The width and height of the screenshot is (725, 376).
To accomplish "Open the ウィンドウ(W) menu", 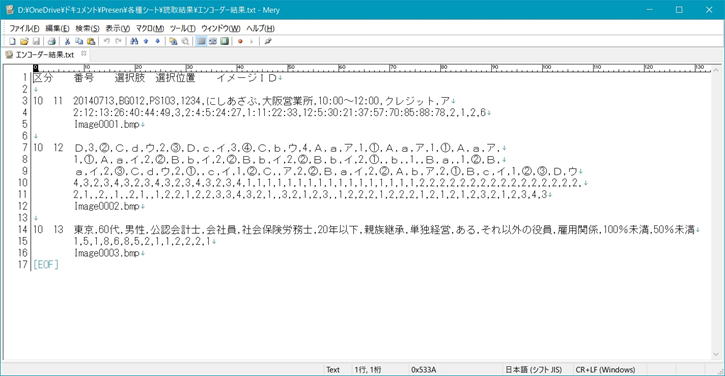I will pyautogui.click(x=221, y=28).
